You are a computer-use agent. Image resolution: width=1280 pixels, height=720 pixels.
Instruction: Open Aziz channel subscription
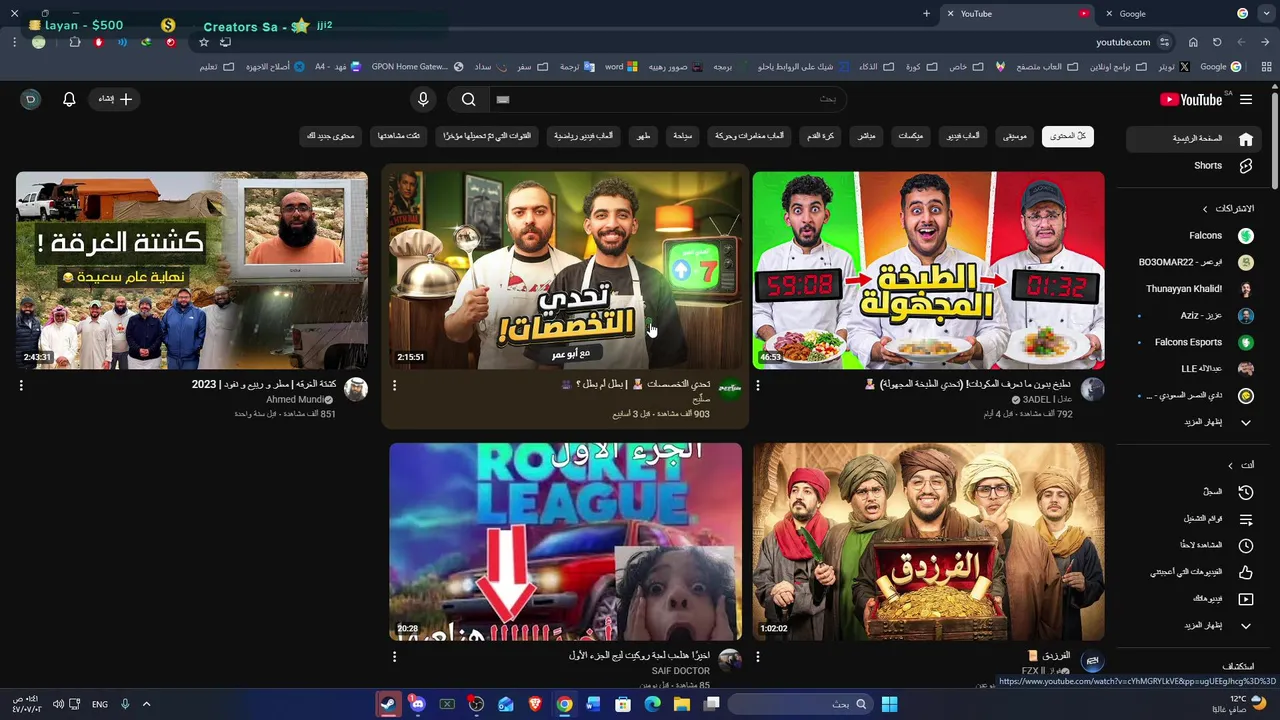point(1196,315)
